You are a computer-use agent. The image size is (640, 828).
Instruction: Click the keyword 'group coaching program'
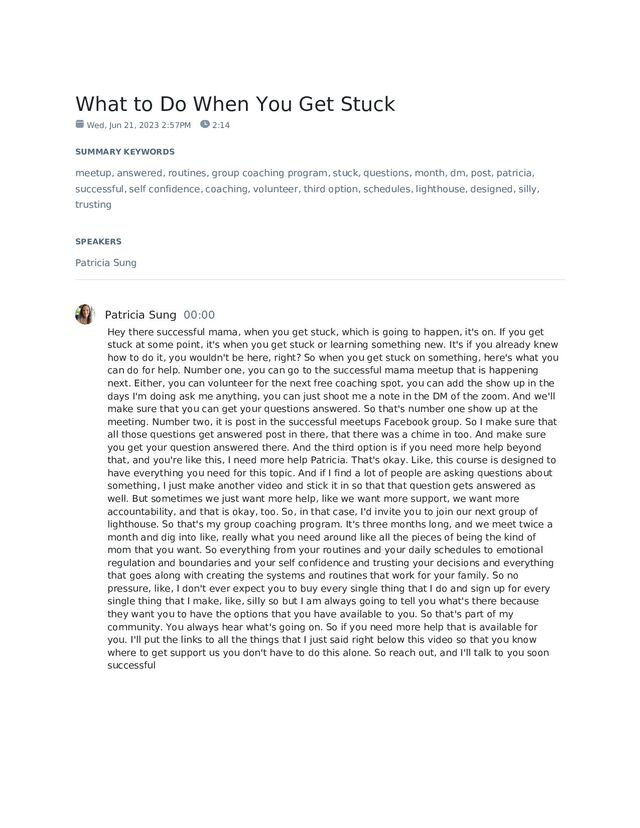[269, 173]
